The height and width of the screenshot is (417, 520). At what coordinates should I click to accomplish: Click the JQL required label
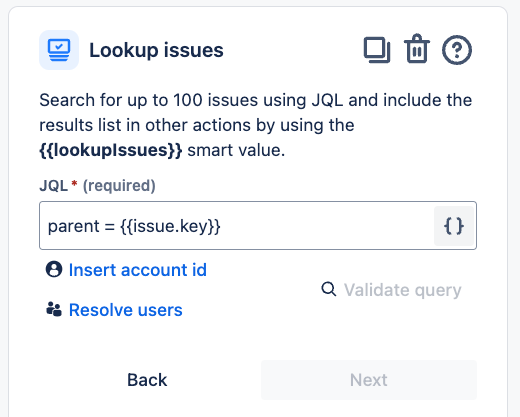point(97,186)
